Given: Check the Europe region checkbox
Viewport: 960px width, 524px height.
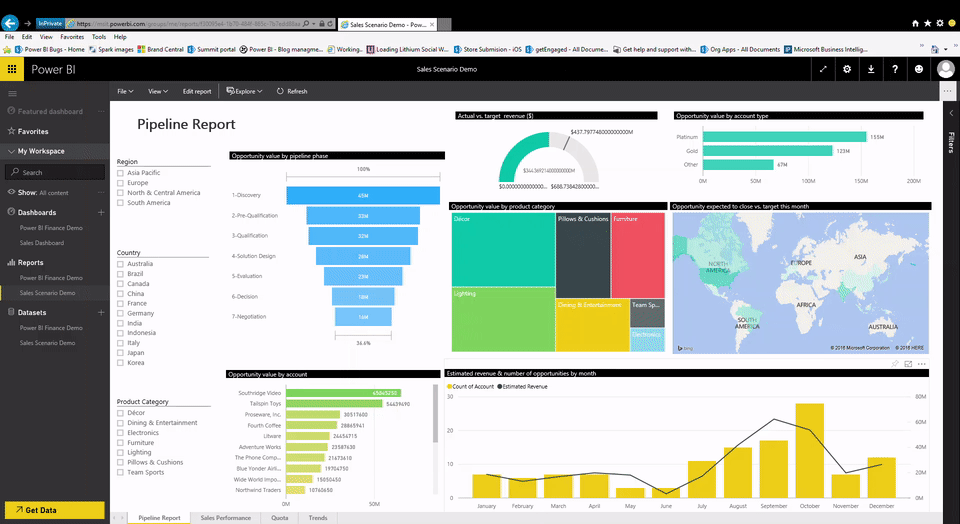Looking at the screenshot, I should (x=121, y=183).
